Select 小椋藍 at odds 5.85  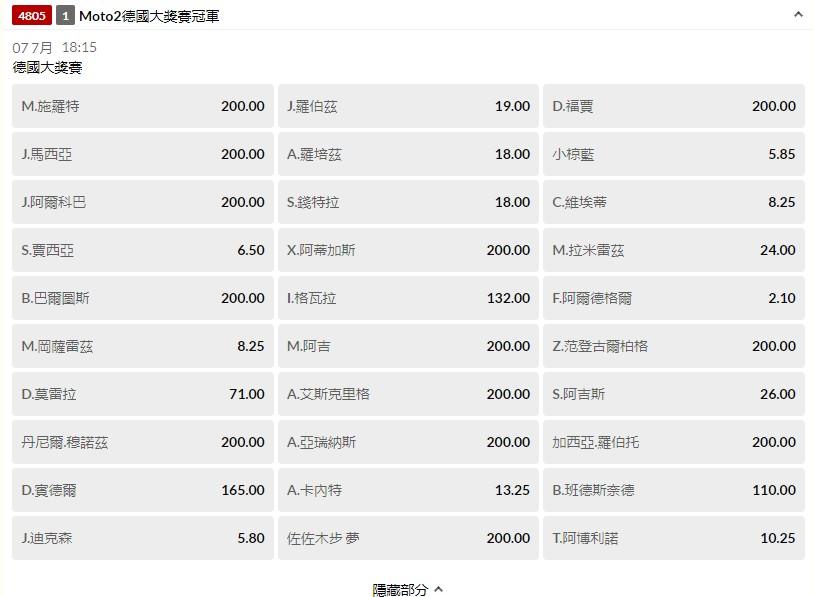click(674, 154)
